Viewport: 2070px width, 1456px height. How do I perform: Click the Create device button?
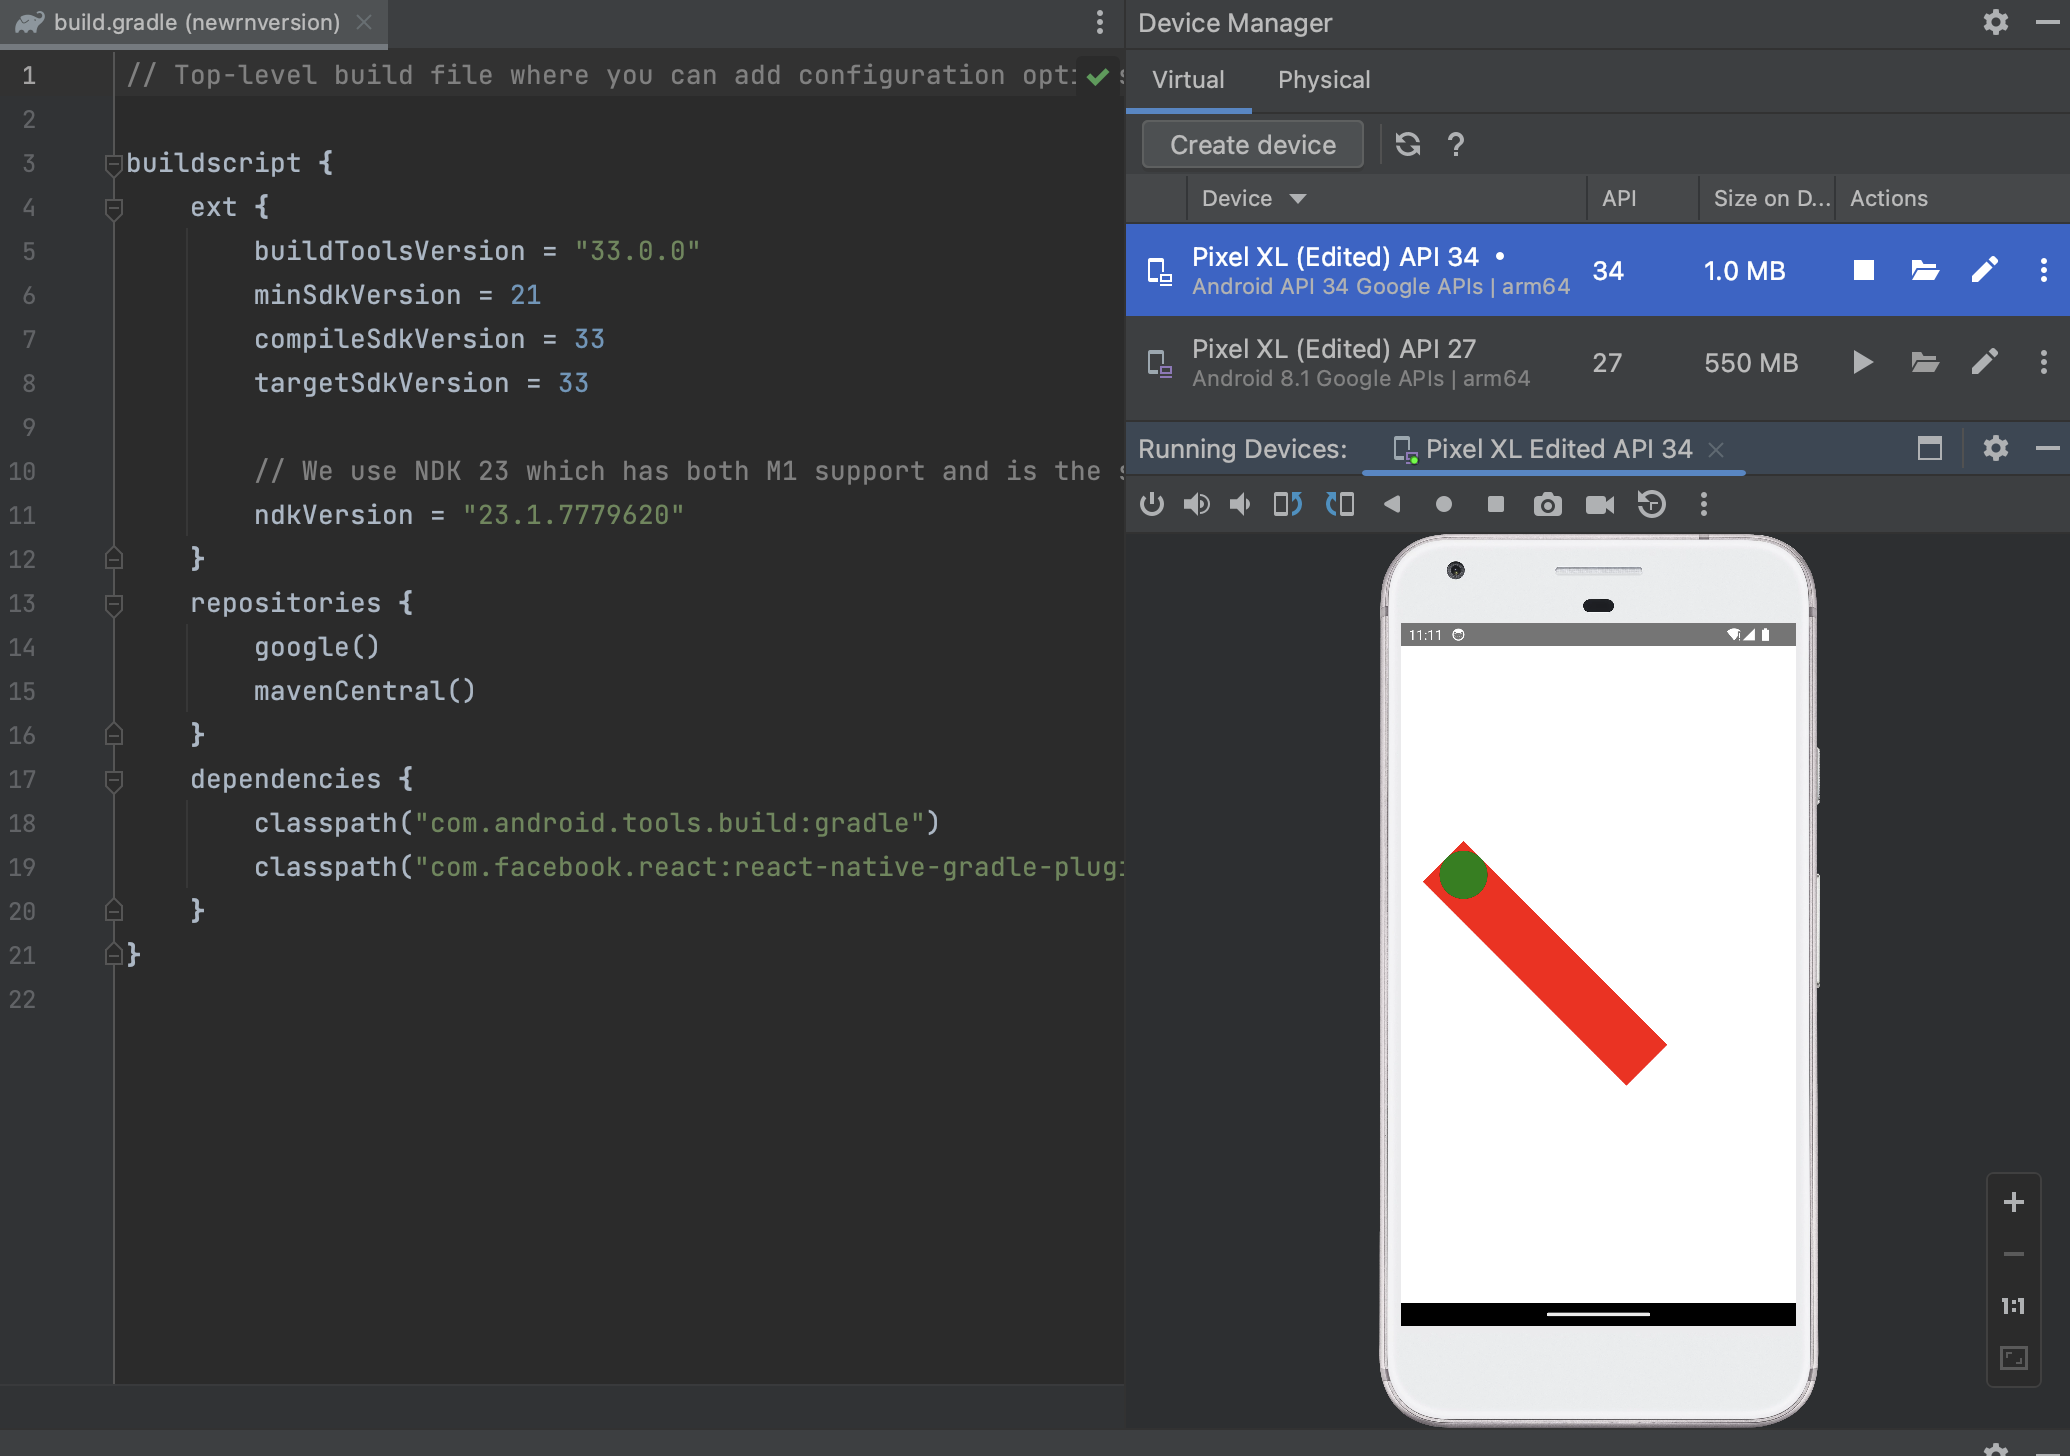click(1251, 144)
